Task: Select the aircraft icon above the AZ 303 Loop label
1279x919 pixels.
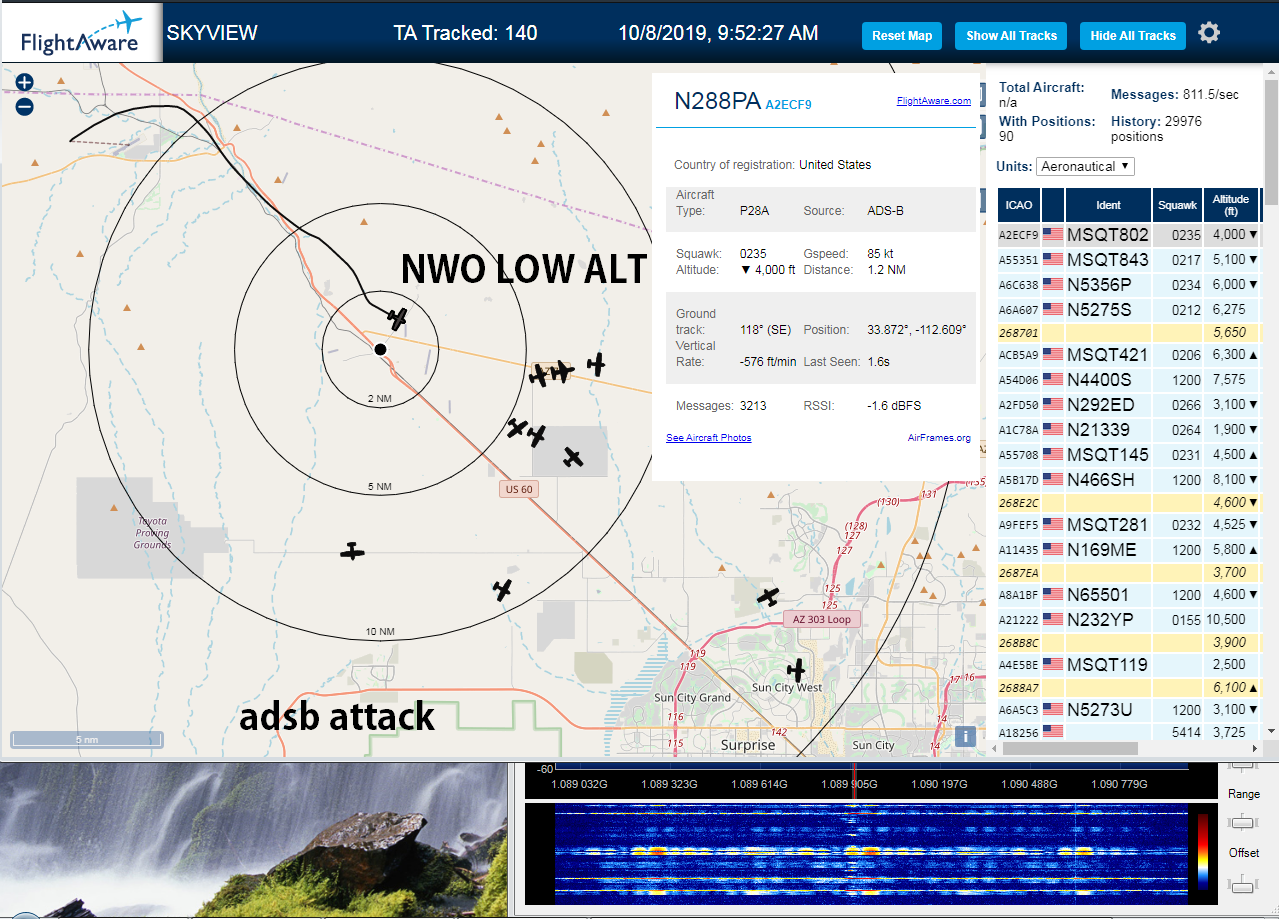Action: 768,597
